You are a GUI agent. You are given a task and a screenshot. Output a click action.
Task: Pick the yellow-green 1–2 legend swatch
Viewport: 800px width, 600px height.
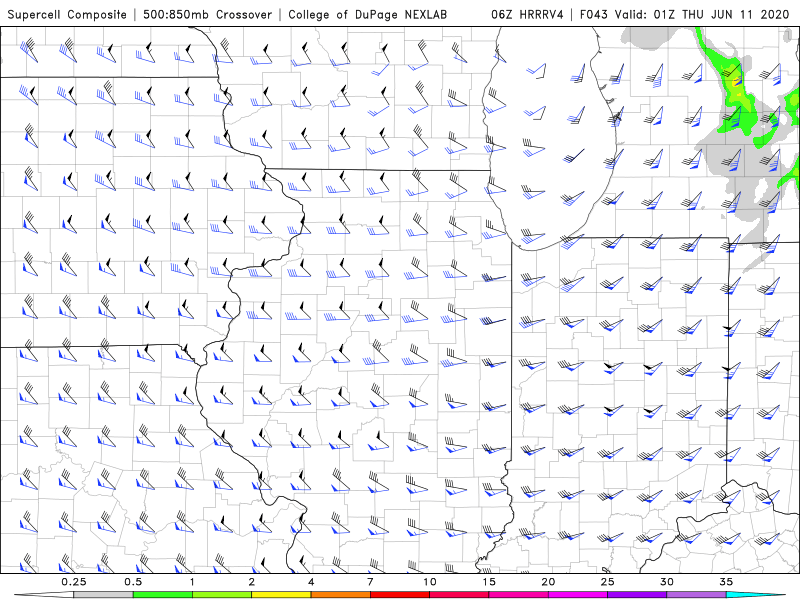point(222,595)
